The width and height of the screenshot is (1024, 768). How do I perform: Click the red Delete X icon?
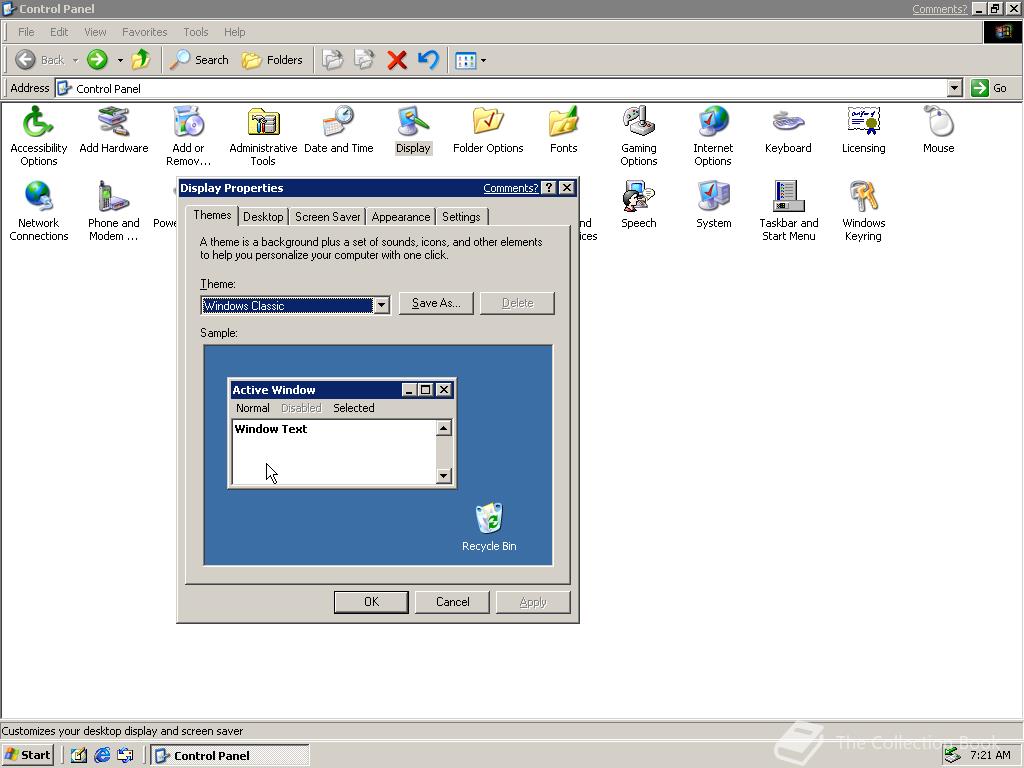click(396, 60)
